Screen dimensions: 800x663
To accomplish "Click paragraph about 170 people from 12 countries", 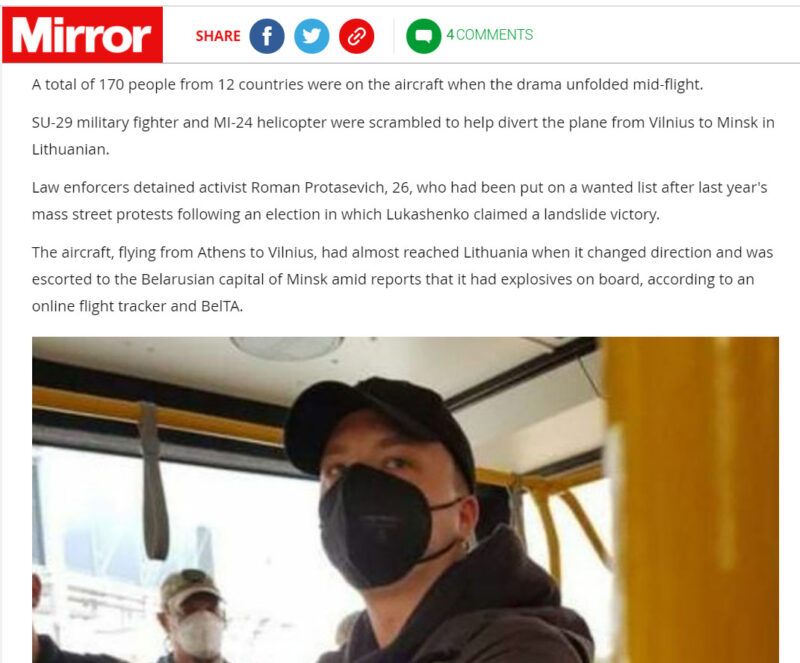I will point(367,84).
